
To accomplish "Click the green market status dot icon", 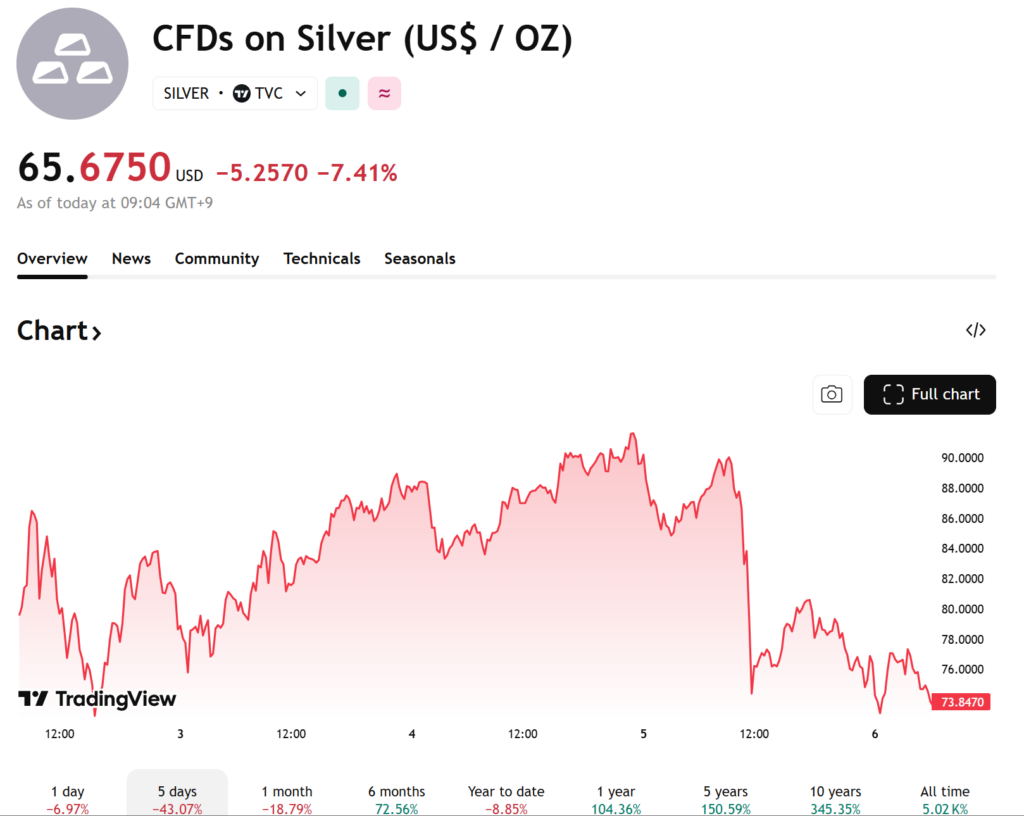I will pos(342,93).
